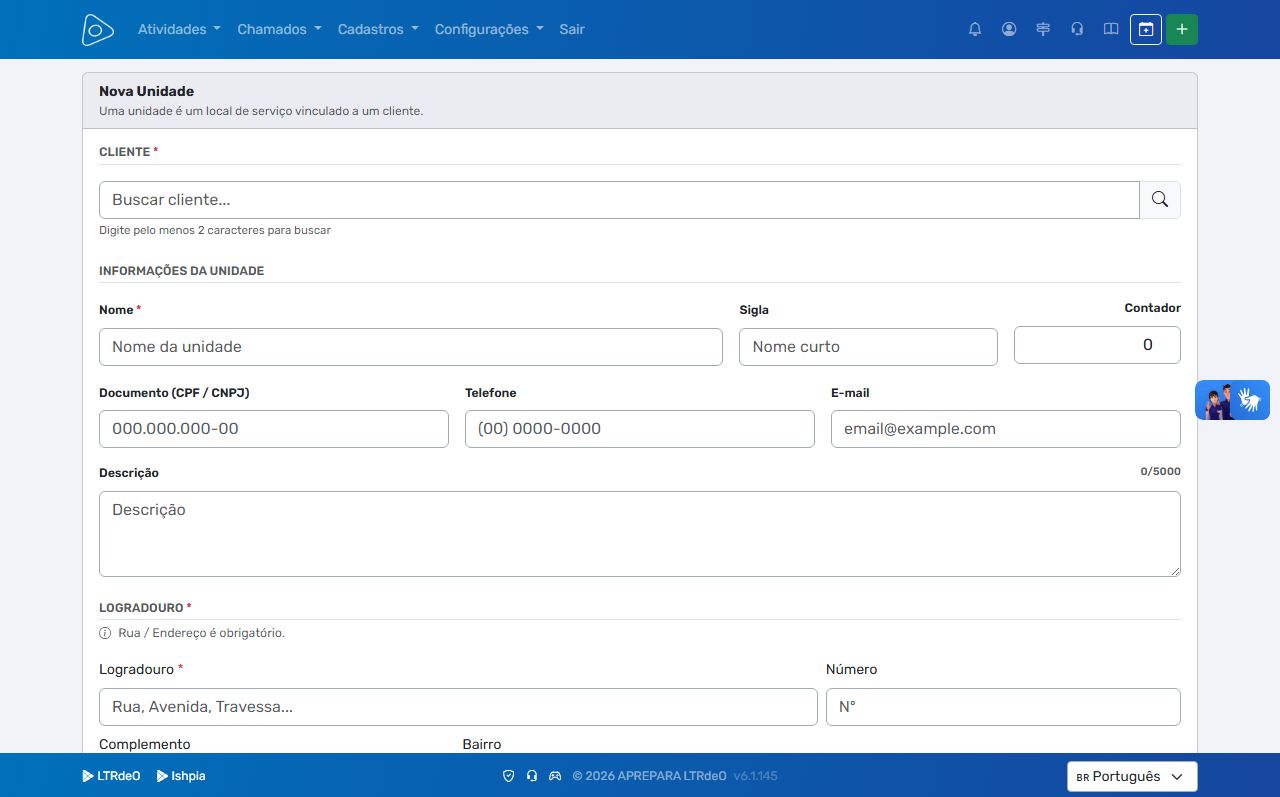Open the book documentation icon
Viewport: 1280px width, 797px height.
point(1111,30)
